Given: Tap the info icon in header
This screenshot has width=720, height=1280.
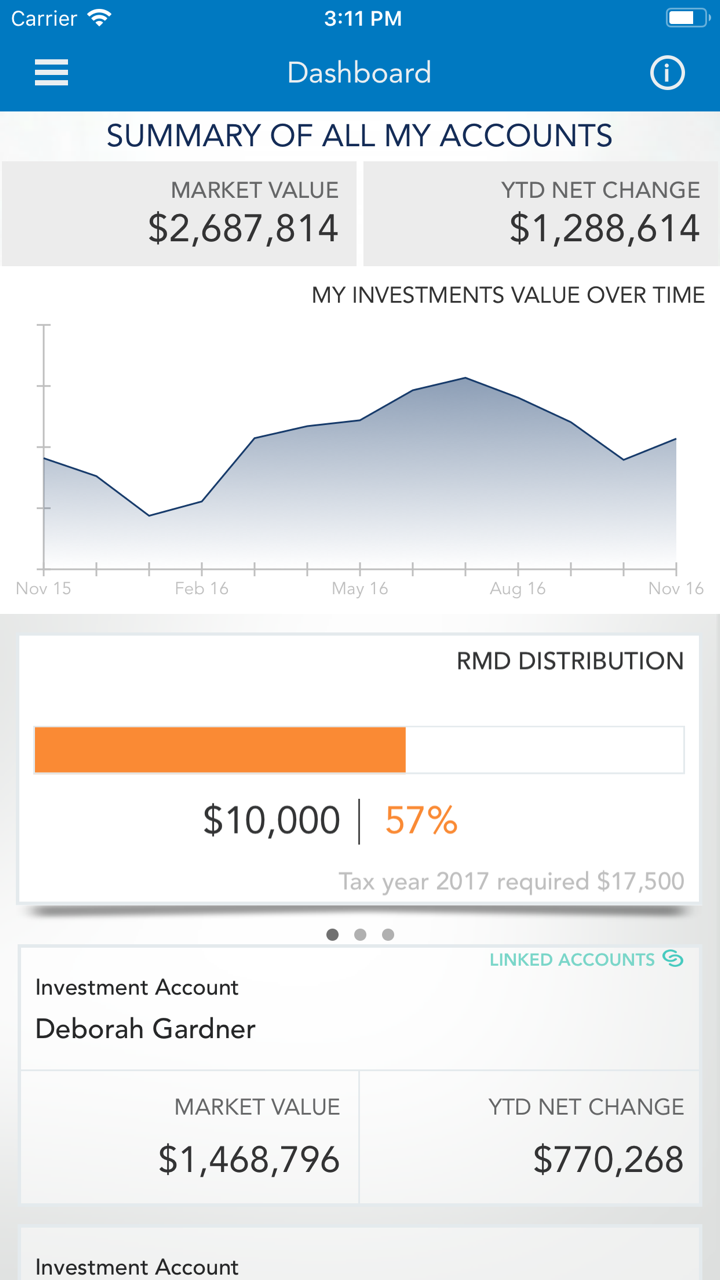Looking at the screenshot, I should tap(667, 73).
